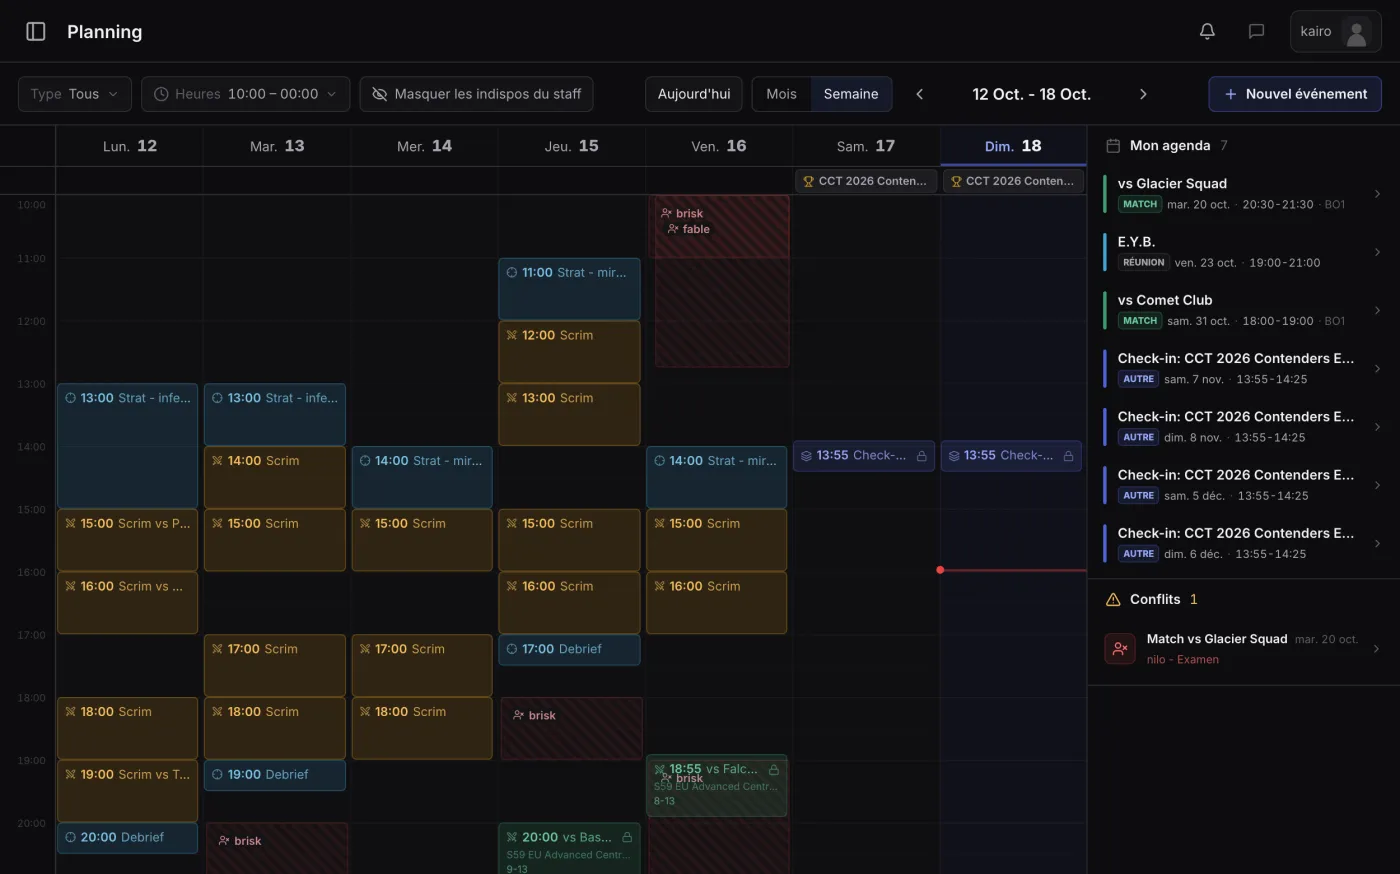Open notifications bell
The width and height of the screenshot is (1400, 874).
1207,31
